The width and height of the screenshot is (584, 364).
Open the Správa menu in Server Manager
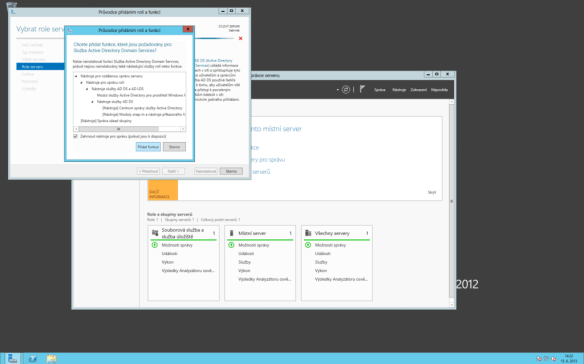click(x=380, y=90)
